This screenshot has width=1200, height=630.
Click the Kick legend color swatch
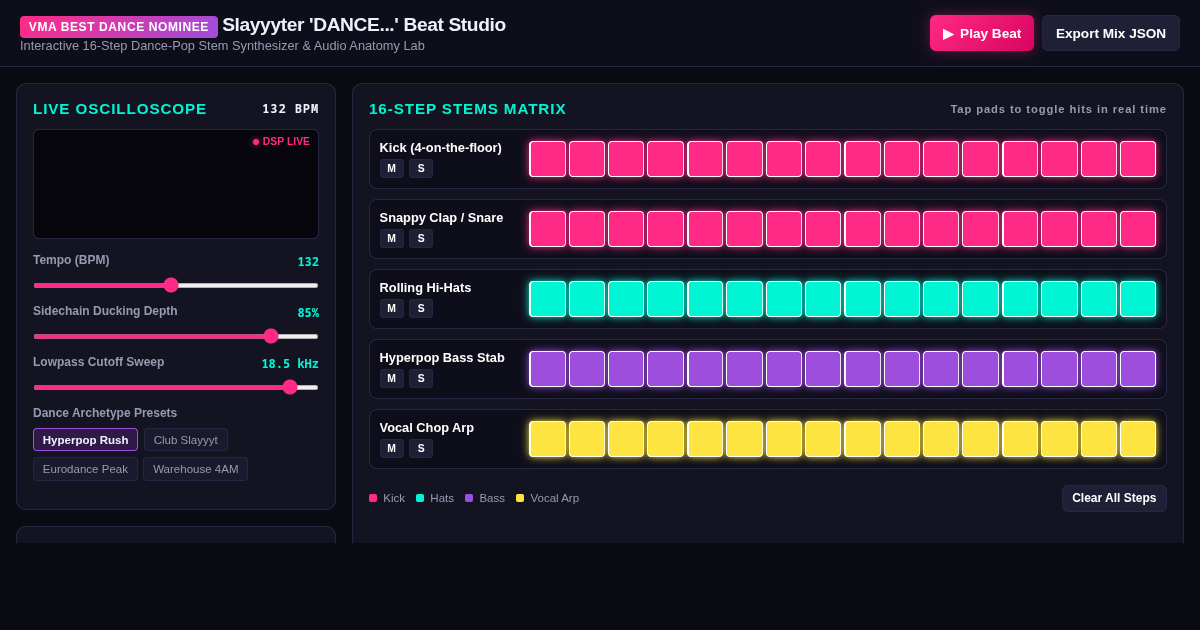pyautogui.click(x=373, y=498)
